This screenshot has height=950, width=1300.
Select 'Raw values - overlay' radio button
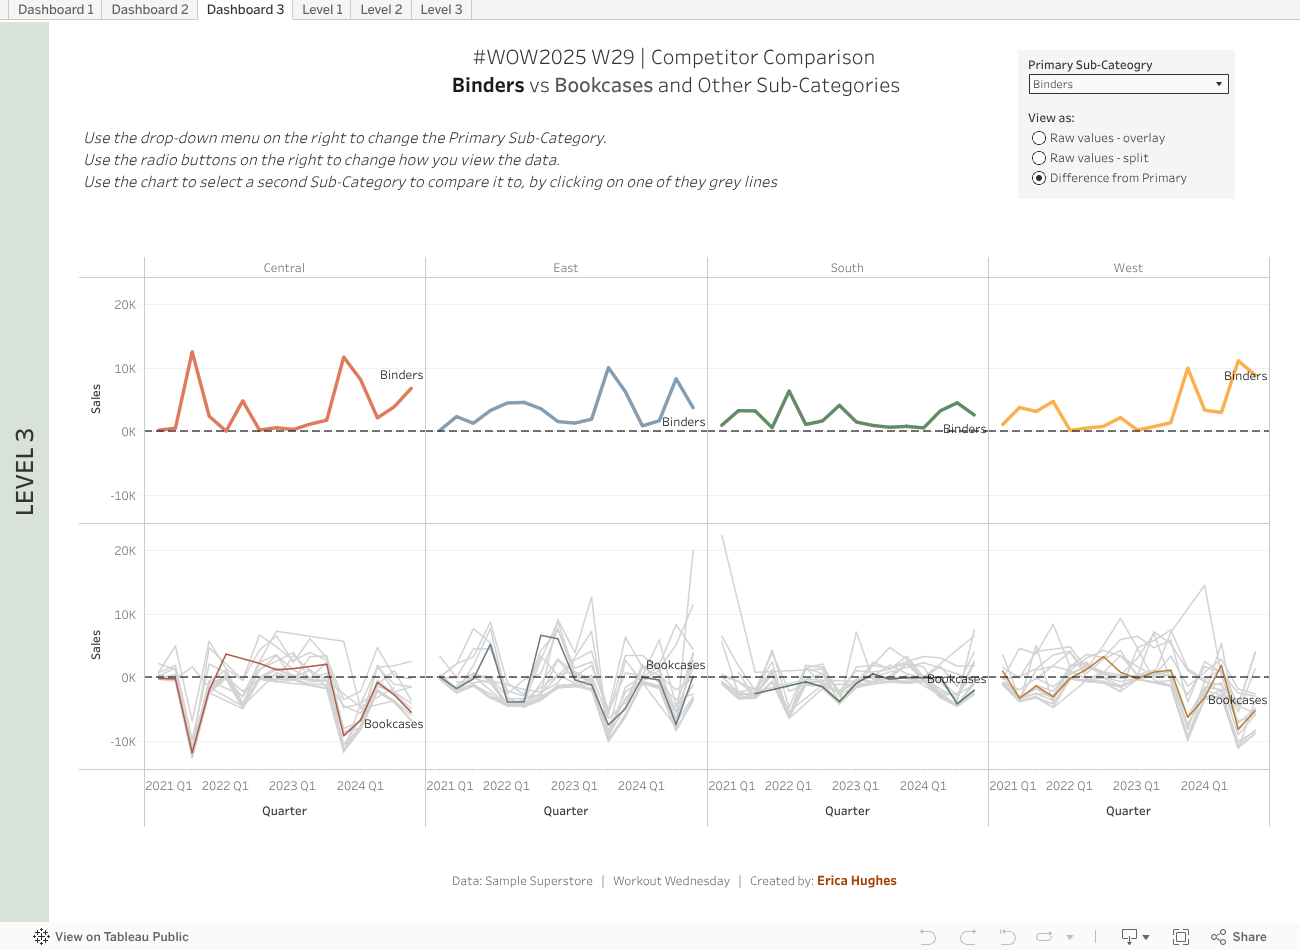pyautogui.click(x=1039, y=138)
